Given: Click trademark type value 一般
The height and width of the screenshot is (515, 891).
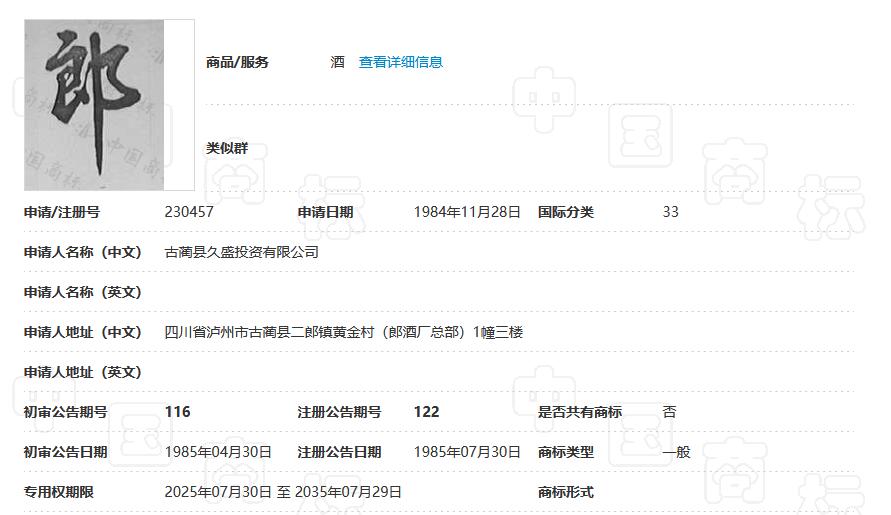Looking at the screenshot, I should point(676,452).
